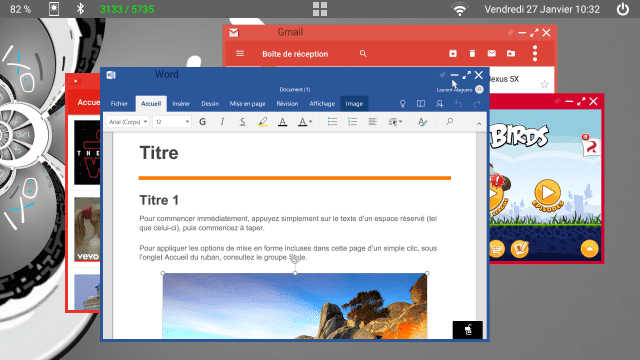Open the Word search magnifier icon
The height and width of the screenshot is (360, 640).
449,122
